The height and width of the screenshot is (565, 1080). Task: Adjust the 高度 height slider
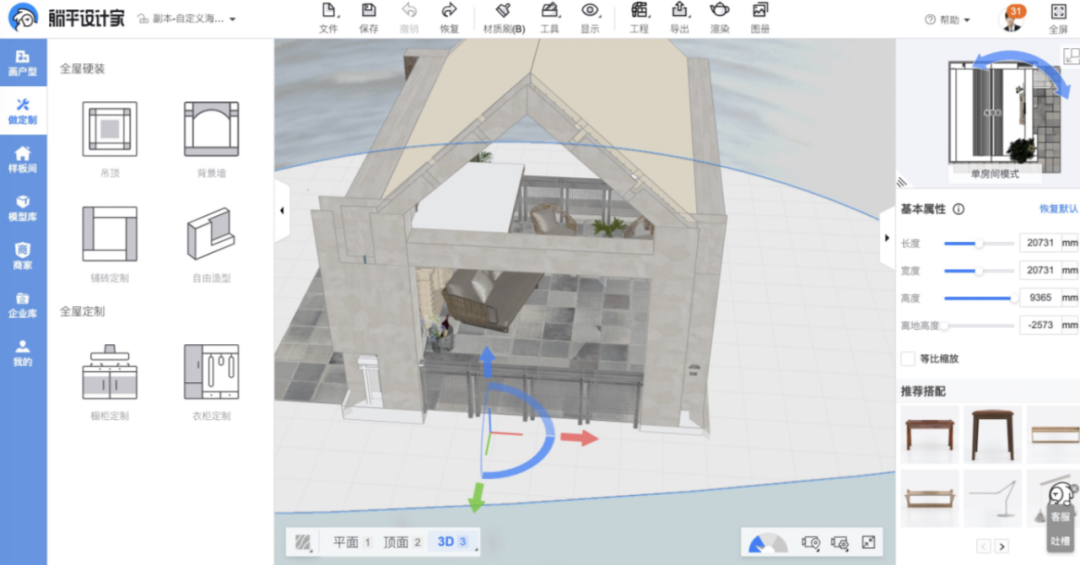(979, 298)
